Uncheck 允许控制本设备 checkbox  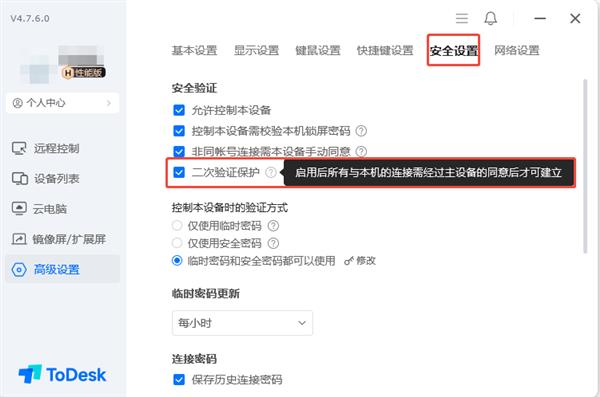(x=179, y=110)
